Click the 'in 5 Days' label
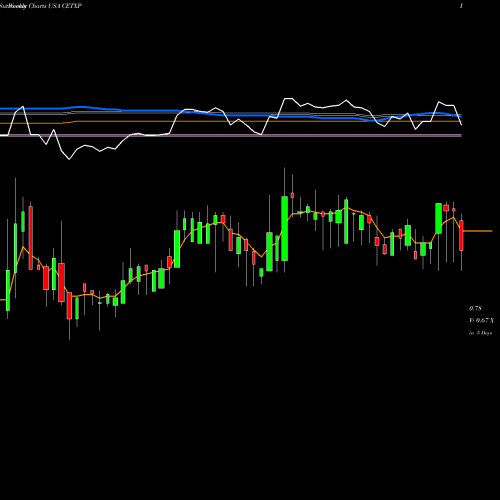Image resolution: width=500 pixels, height=500 pixels. 480,333
